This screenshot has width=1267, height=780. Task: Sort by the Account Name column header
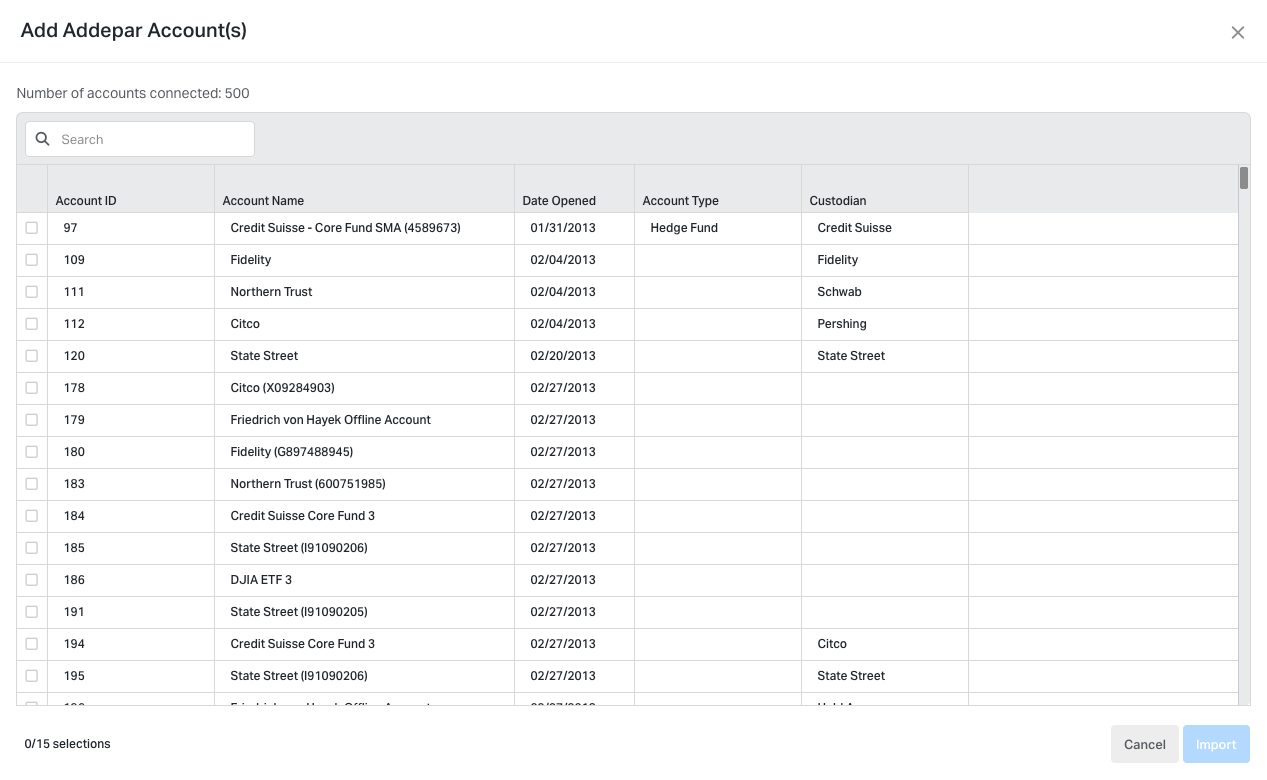coord(263,201)
